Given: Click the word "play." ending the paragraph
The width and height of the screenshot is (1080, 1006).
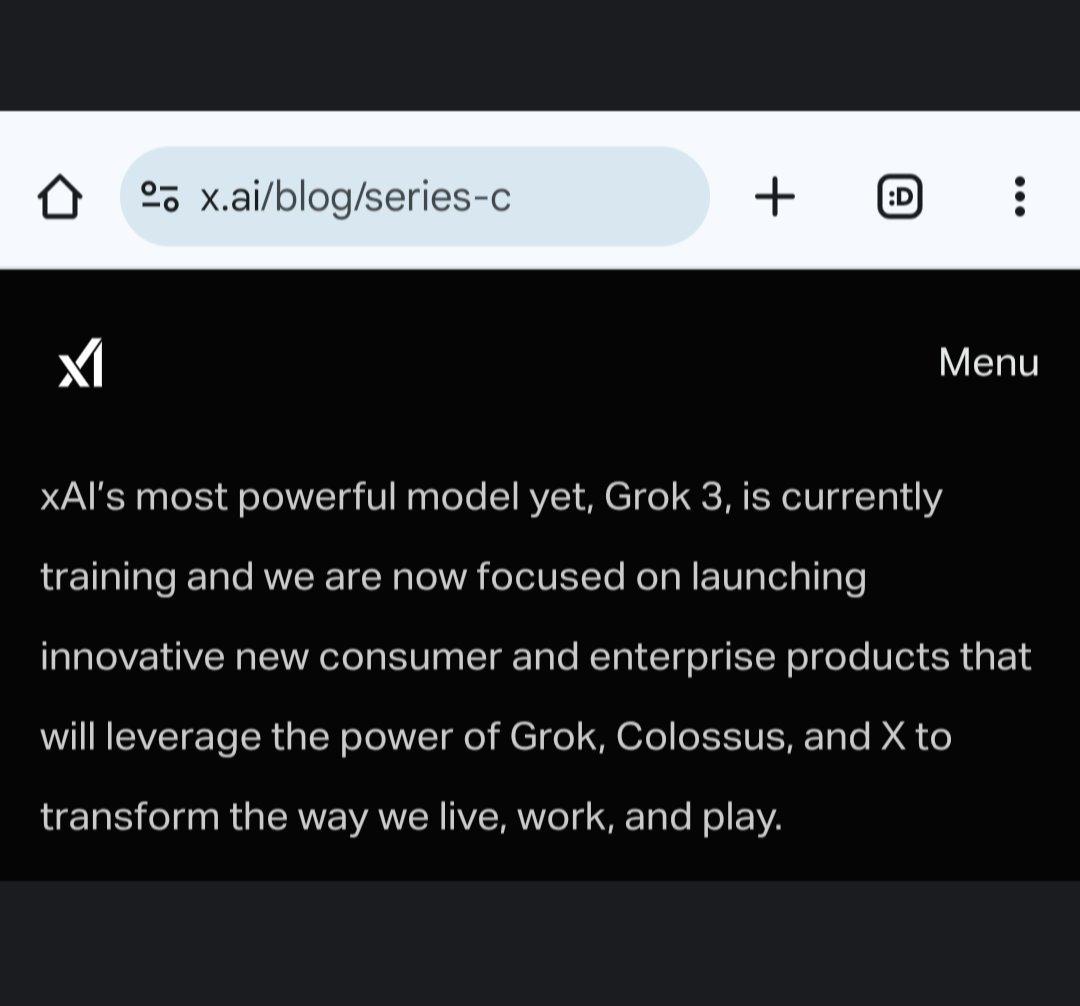Looking at the screenshot, I should coord(742,818).
